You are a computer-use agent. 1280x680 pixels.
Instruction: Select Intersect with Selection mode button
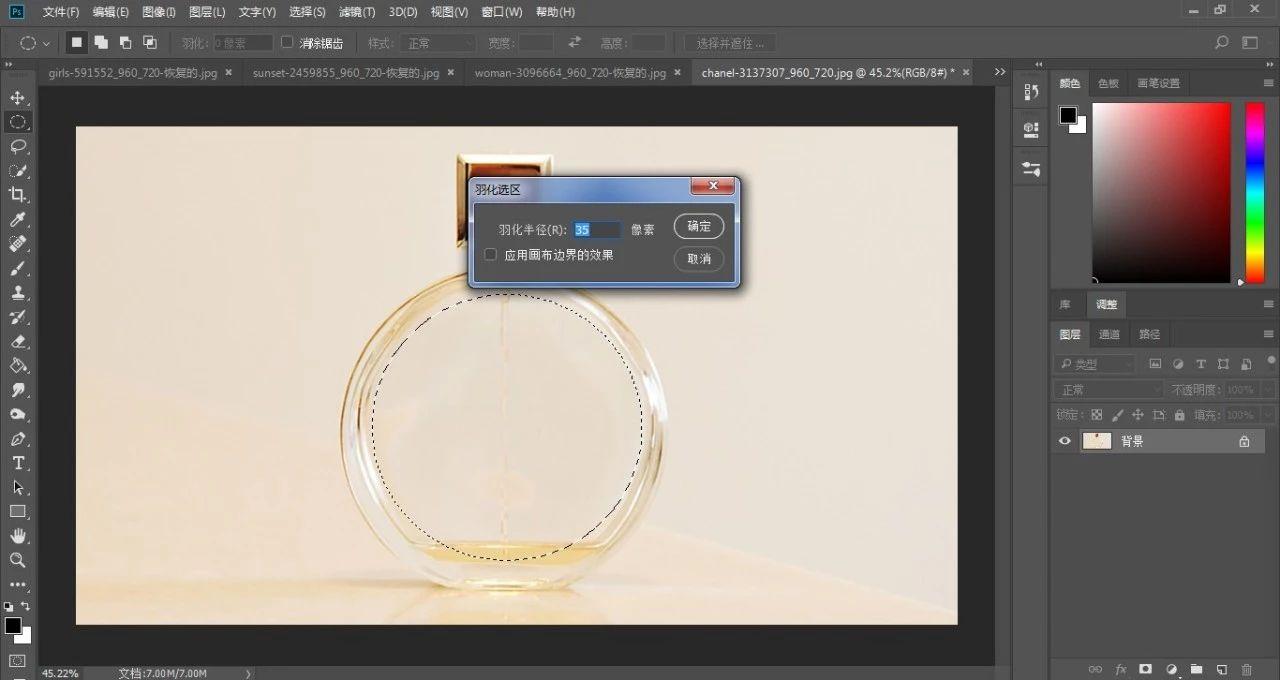[150, 43]
